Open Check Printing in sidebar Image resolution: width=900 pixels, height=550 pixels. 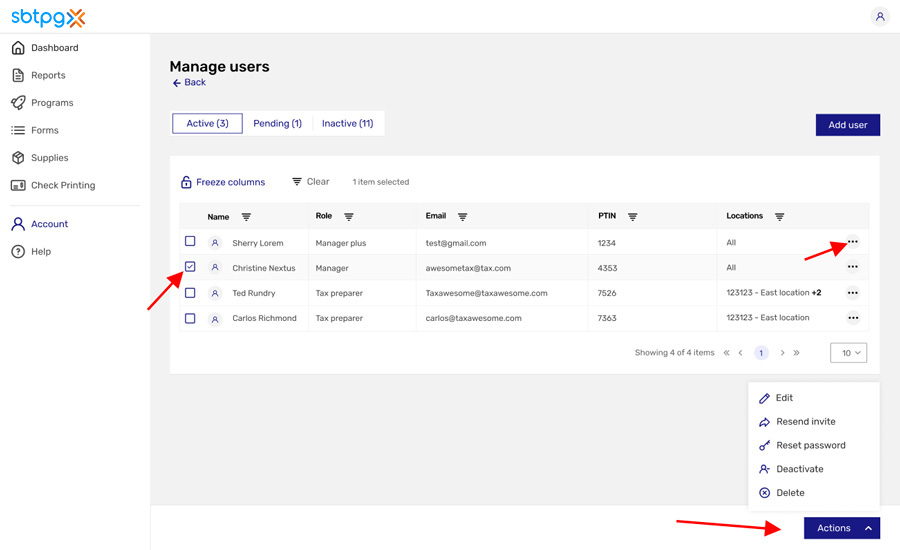53,185
